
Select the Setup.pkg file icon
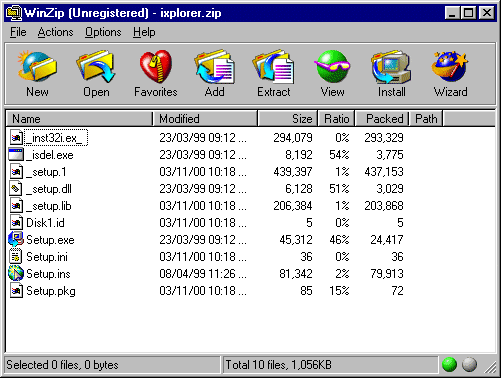[16, 291]
